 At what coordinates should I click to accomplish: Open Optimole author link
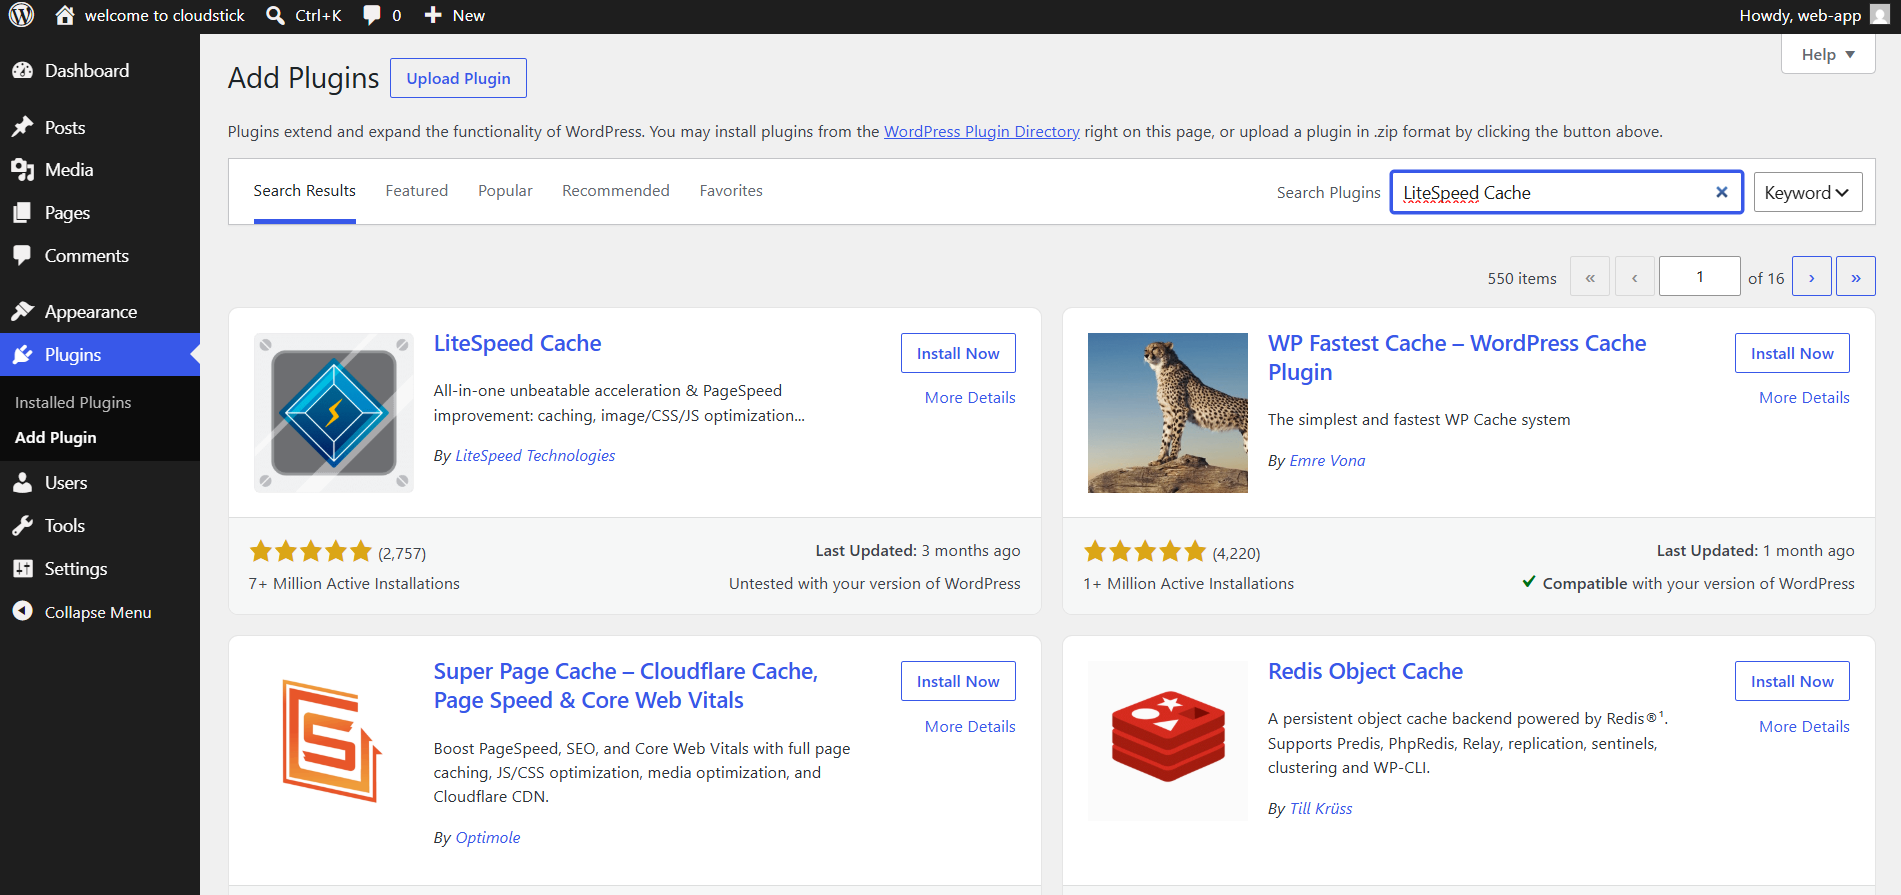pyautogui.click(x=488, y=837)
